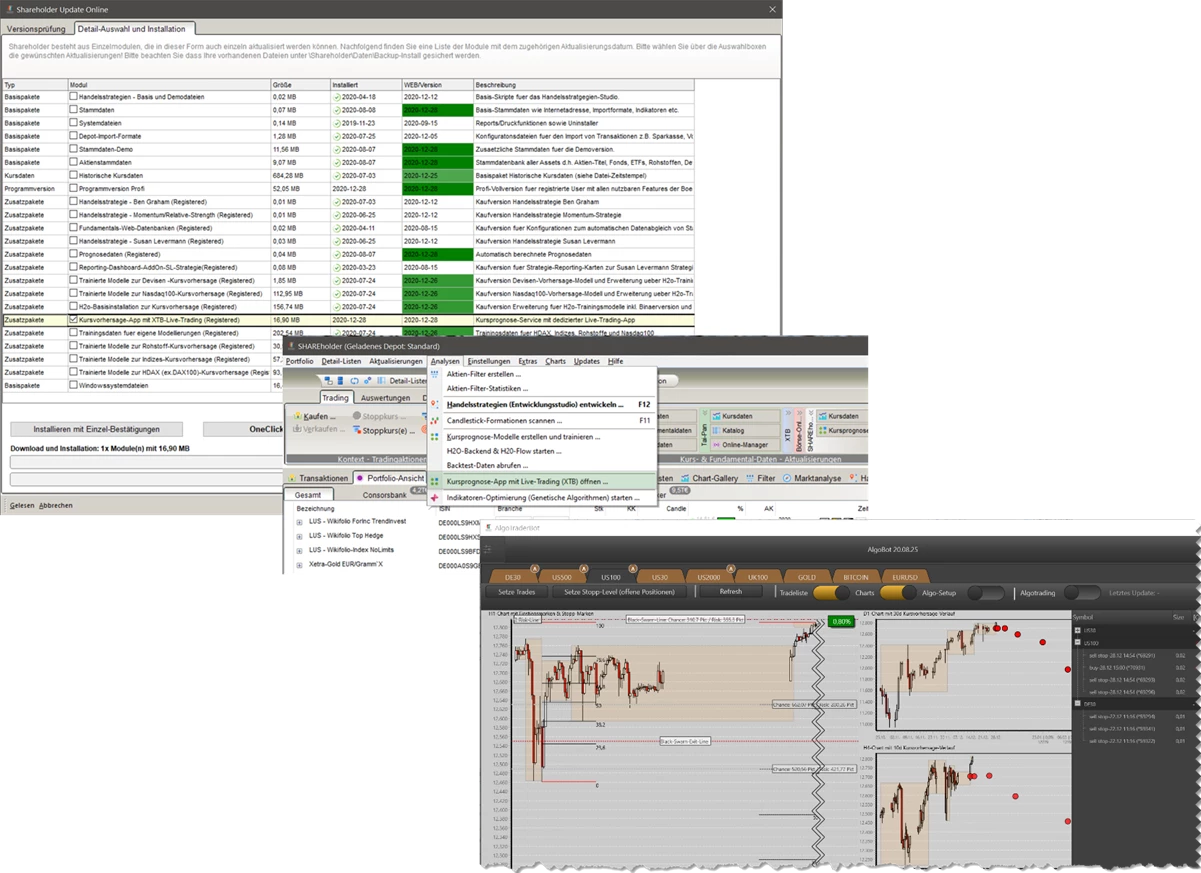Open Marktanalyse via its clock icon

click(786, 478)
